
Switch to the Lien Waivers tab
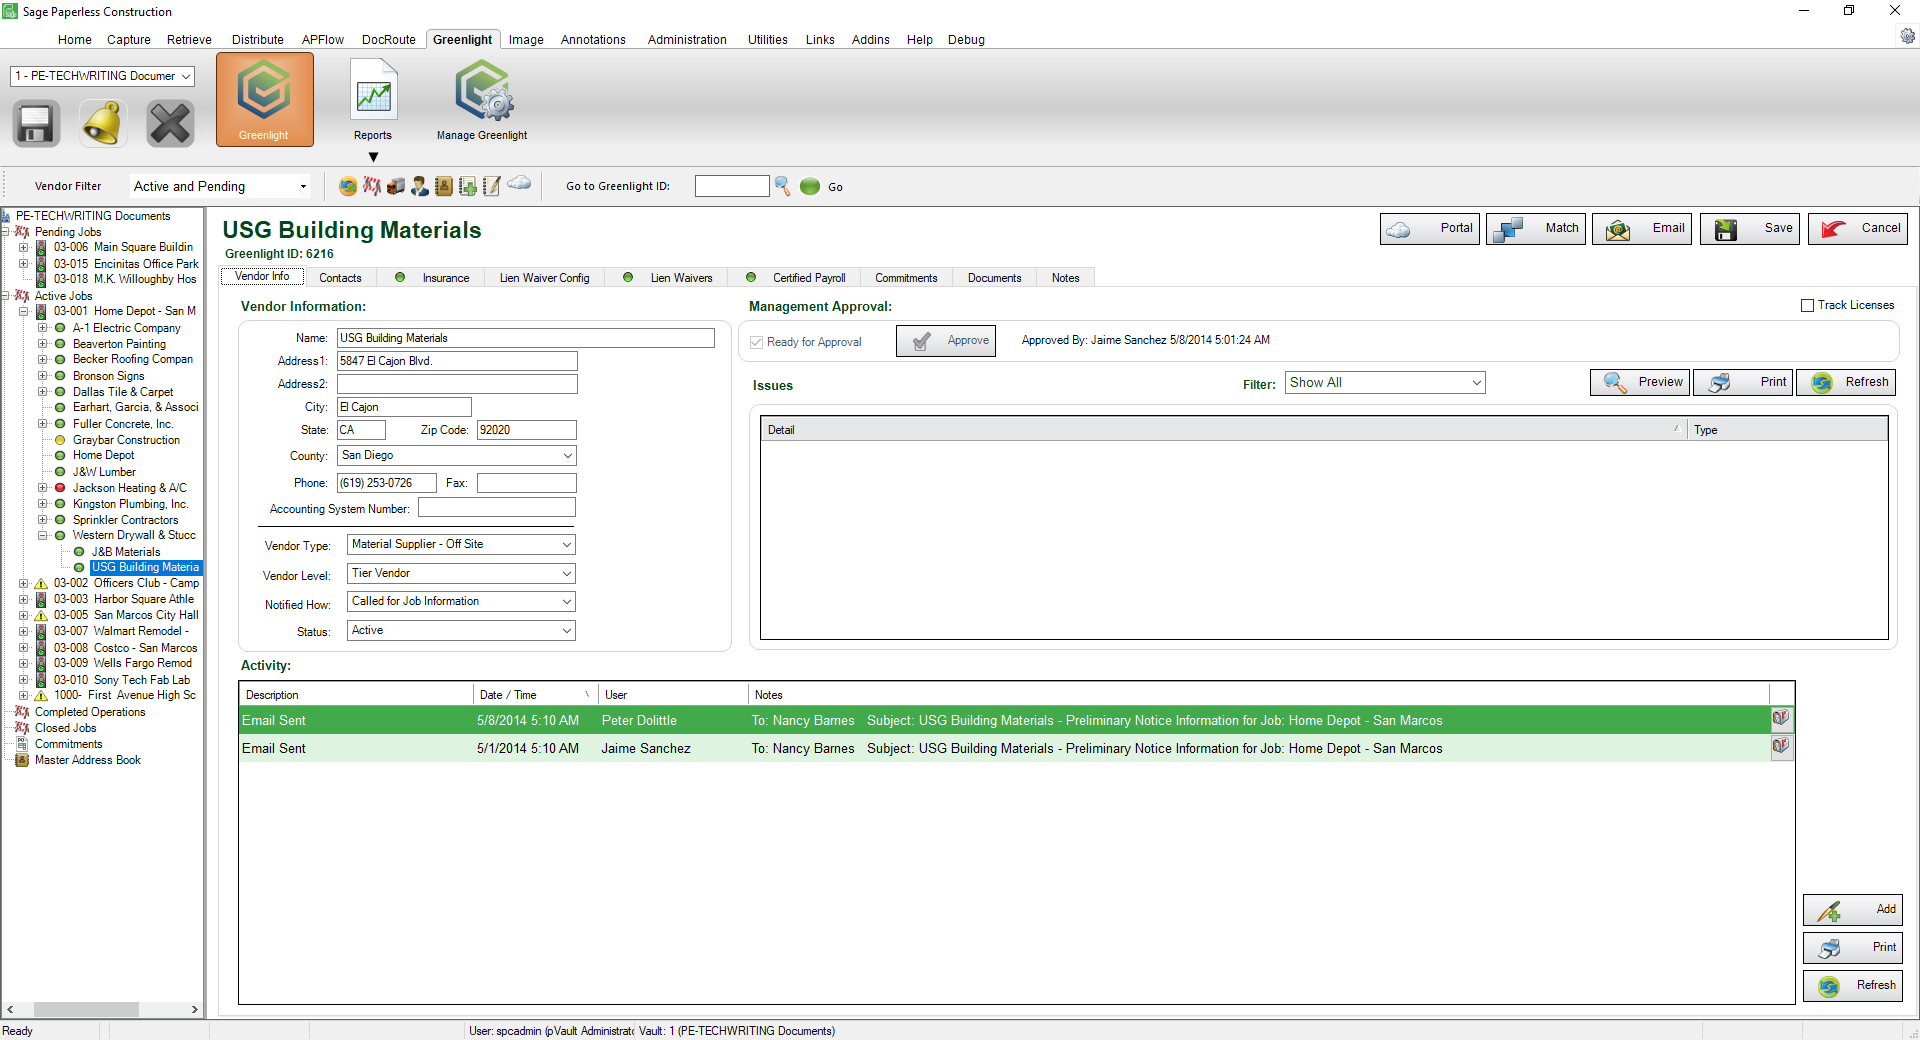[668, 278]
